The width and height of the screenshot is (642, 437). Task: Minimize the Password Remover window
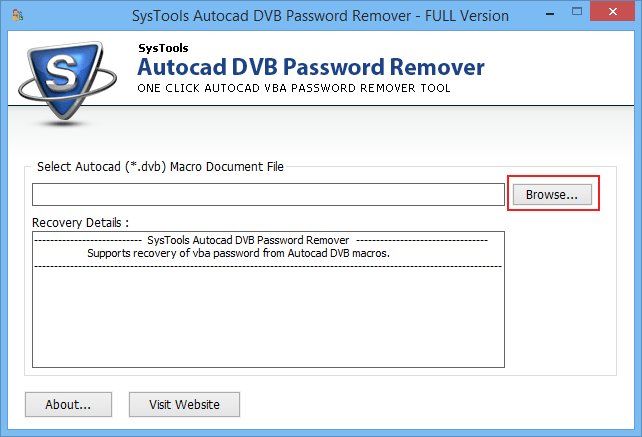548,15
